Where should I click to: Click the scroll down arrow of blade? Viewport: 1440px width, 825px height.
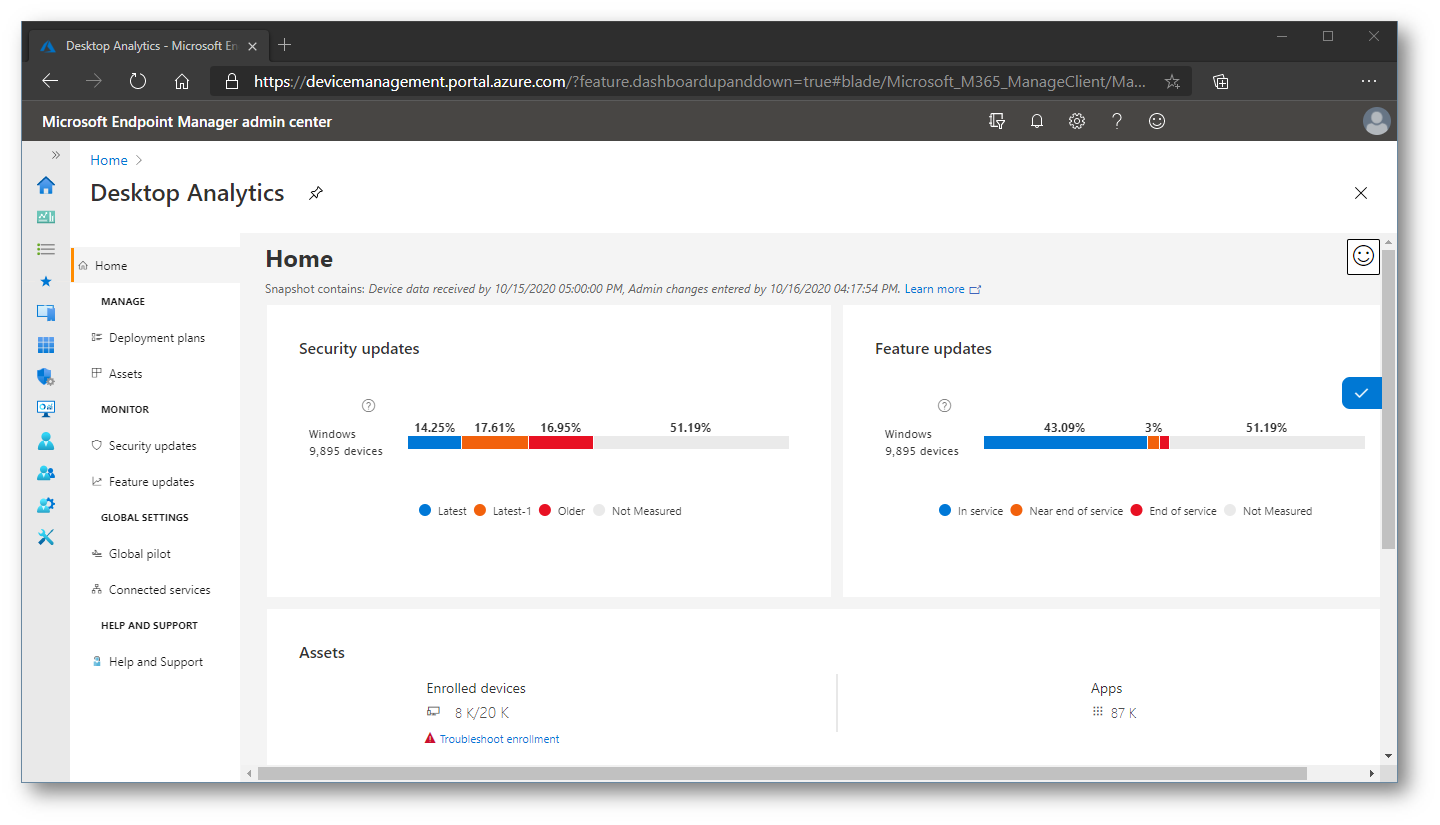(1388, 756)
